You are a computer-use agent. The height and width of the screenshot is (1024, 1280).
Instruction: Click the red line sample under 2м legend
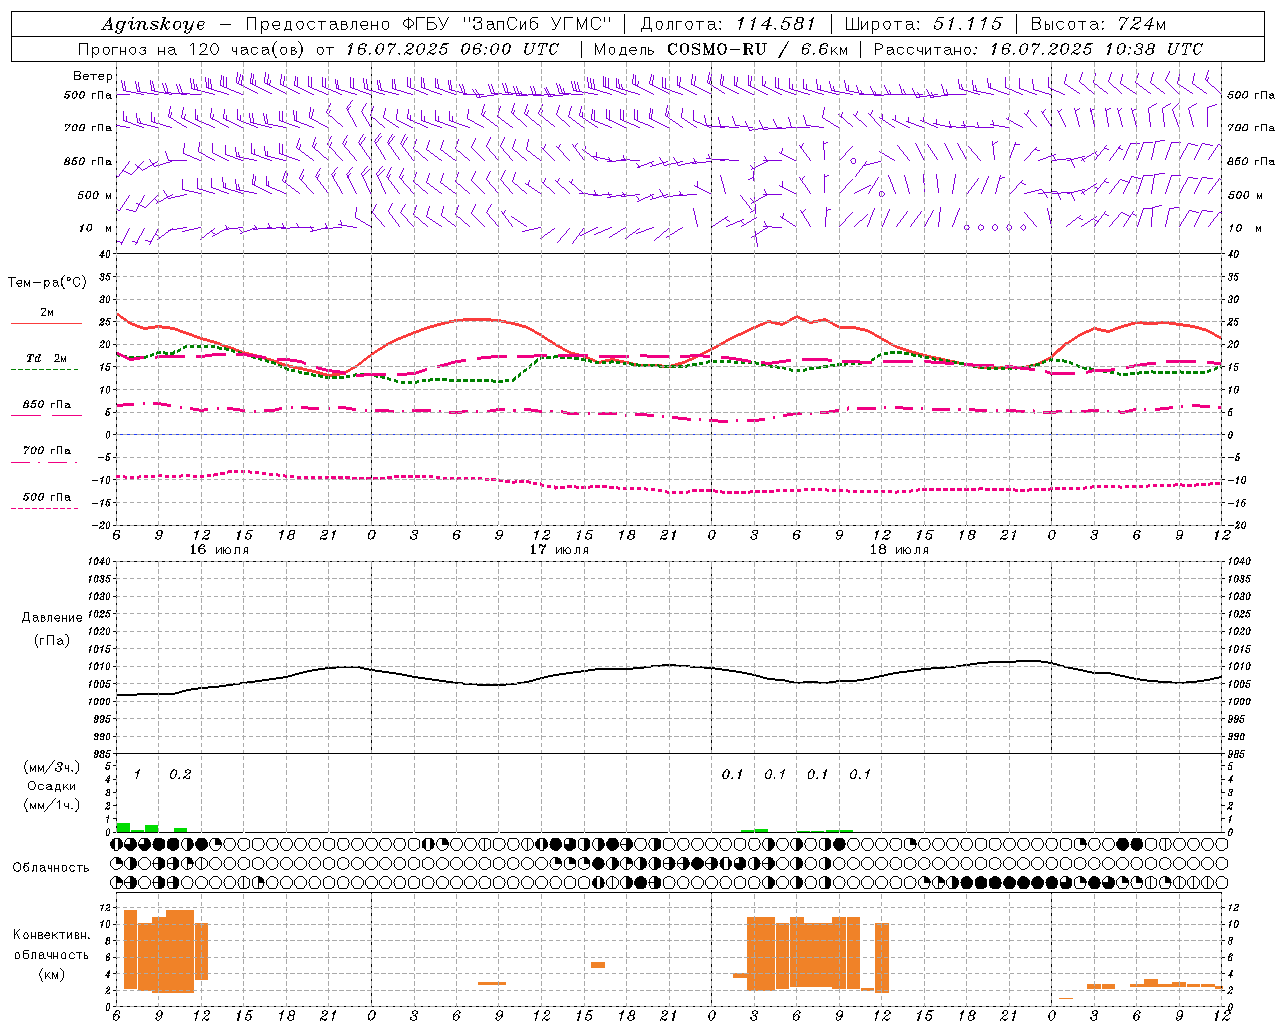pyautogui.click(x=46, y=323)
